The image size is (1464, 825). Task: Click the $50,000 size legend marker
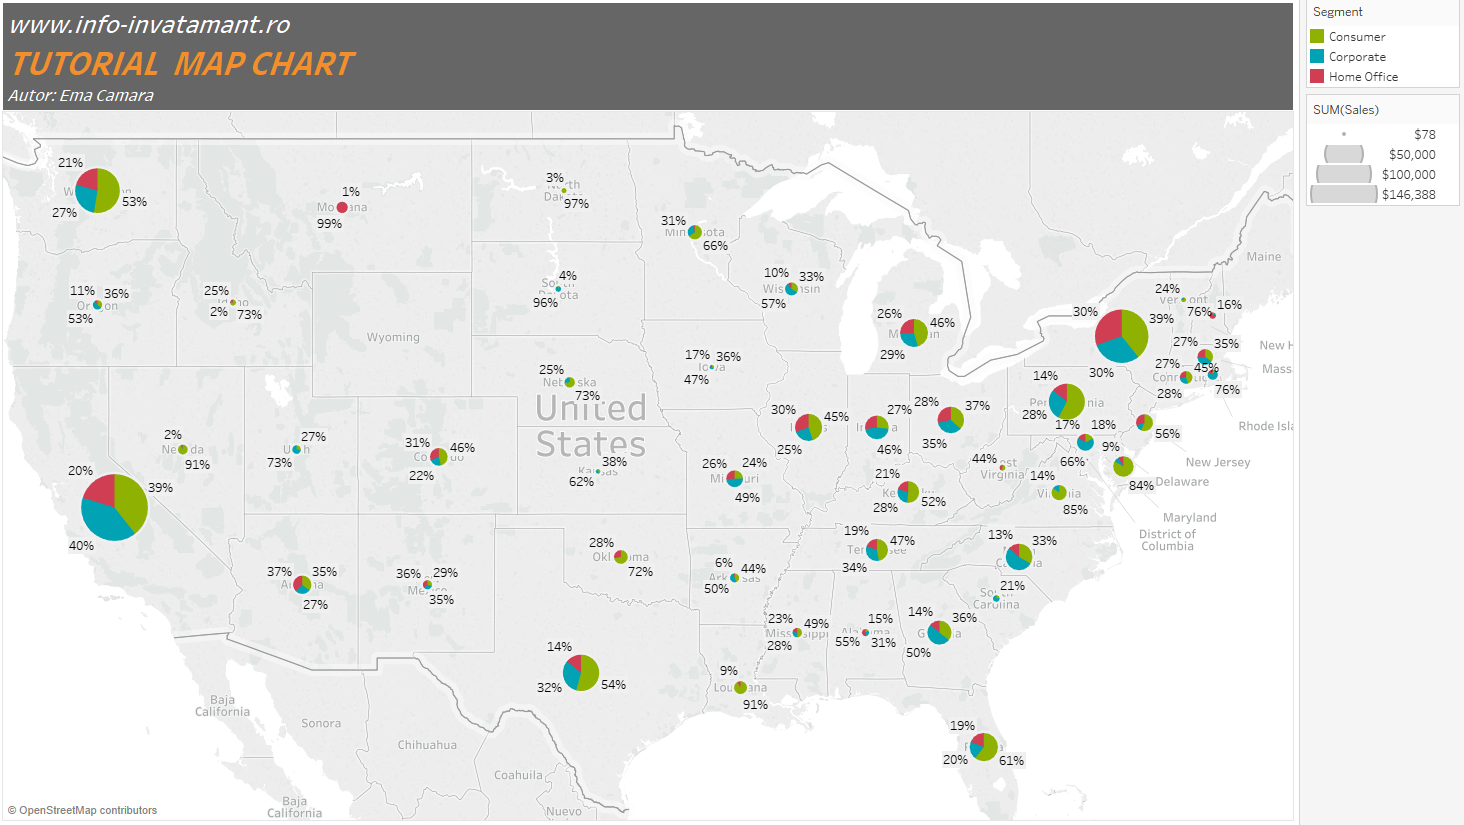coord(1344,154)
